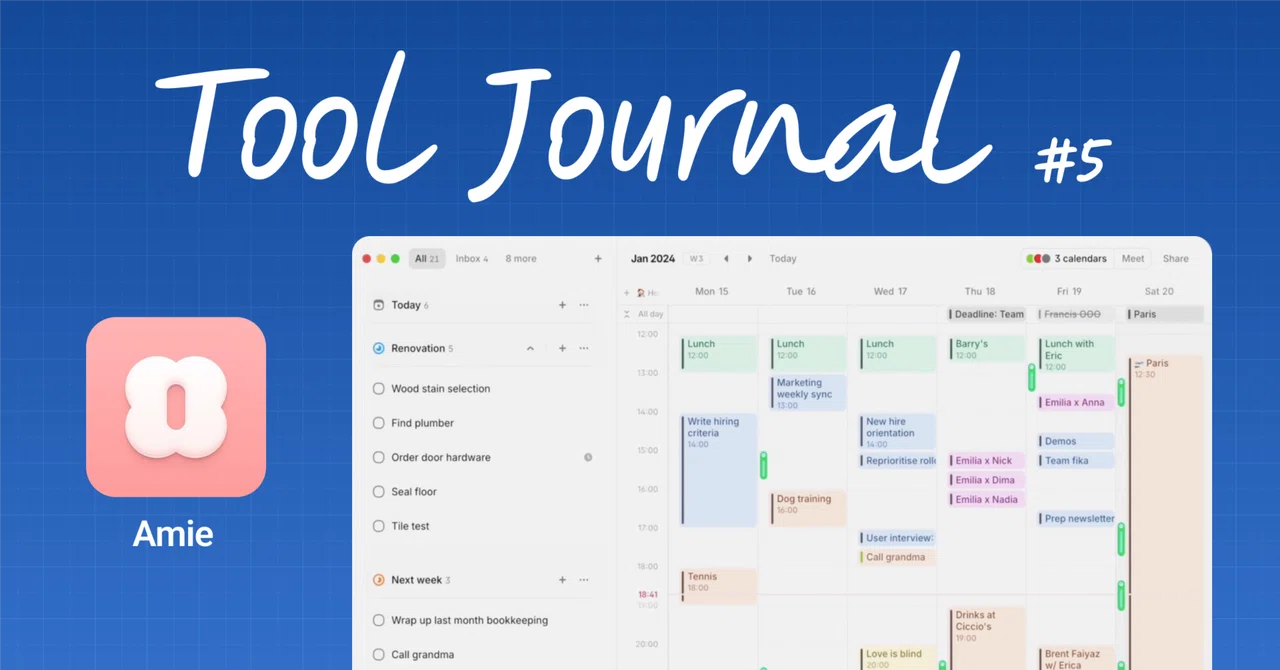Mark Order door hardware complete

click(x=378, y=457)
